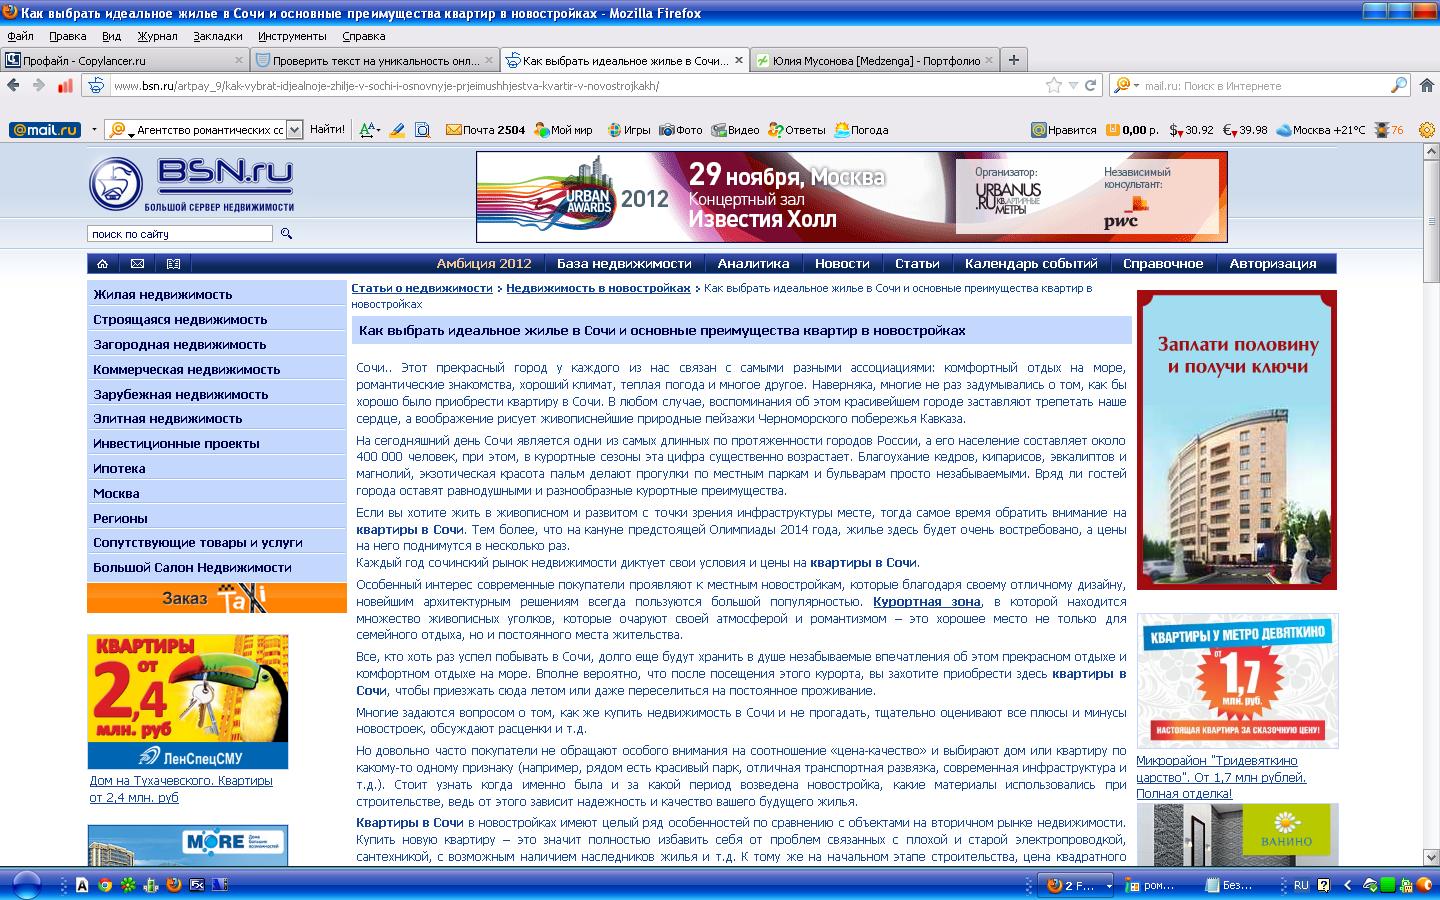Switch to the Юлия Мусонова [Medzenga] tab
The image size is (1440, 900).
point(874,60)
